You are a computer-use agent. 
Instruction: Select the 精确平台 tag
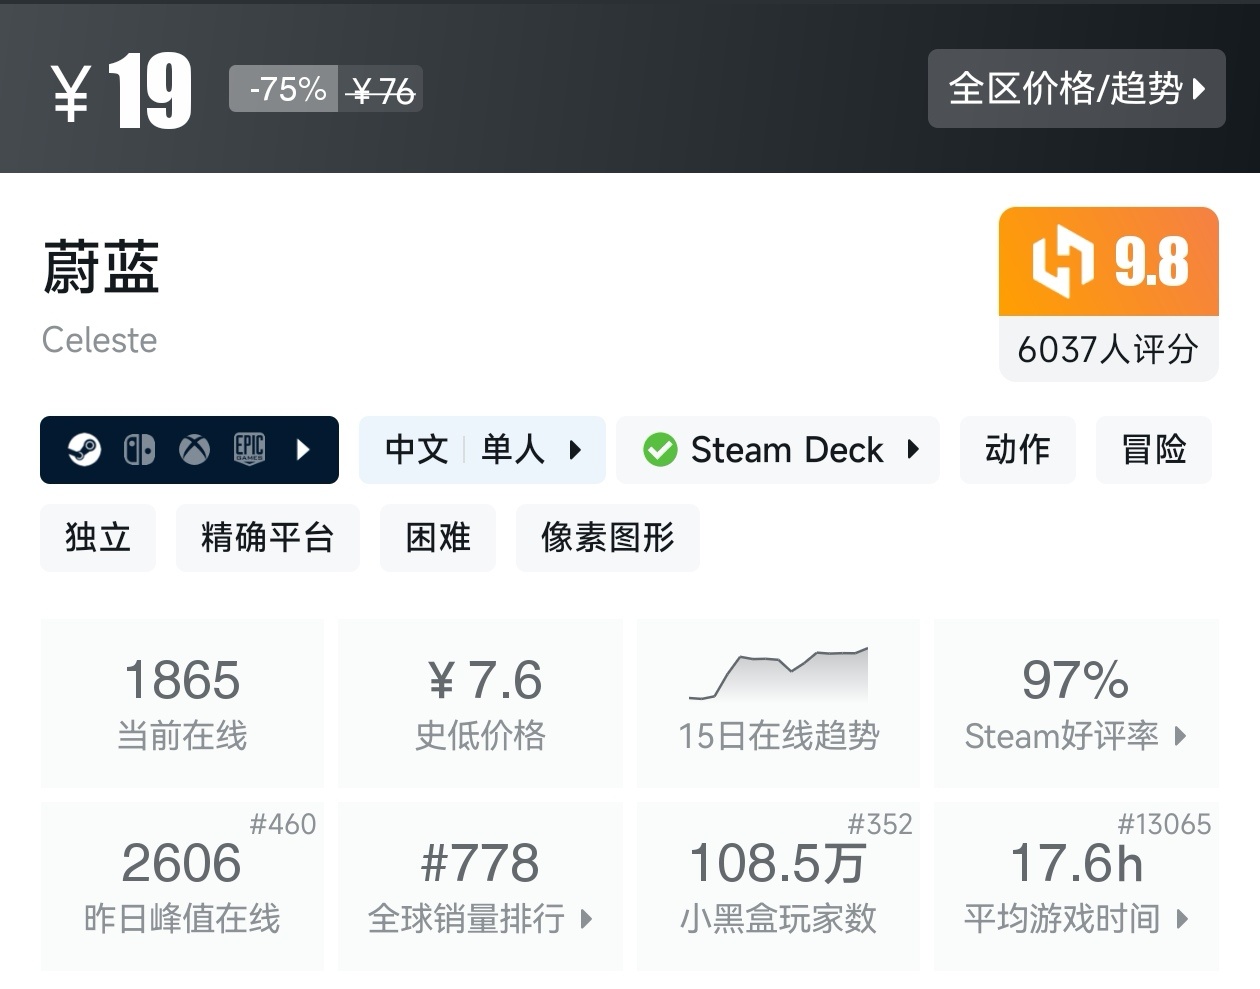pos(267,538)
